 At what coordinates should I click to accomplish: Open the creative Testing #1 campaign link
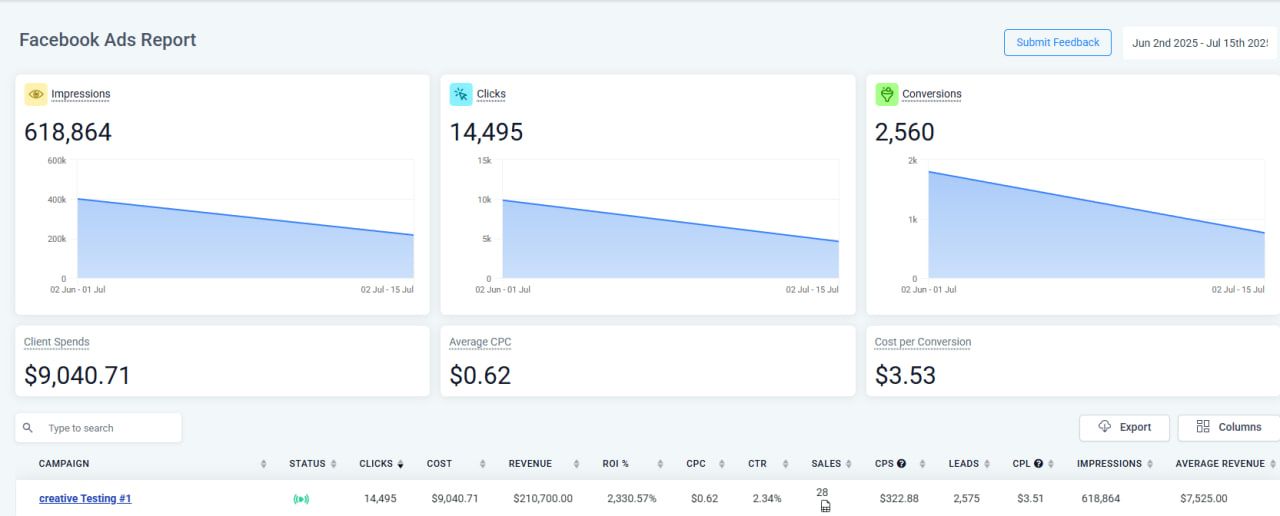(x=85, y=498)
